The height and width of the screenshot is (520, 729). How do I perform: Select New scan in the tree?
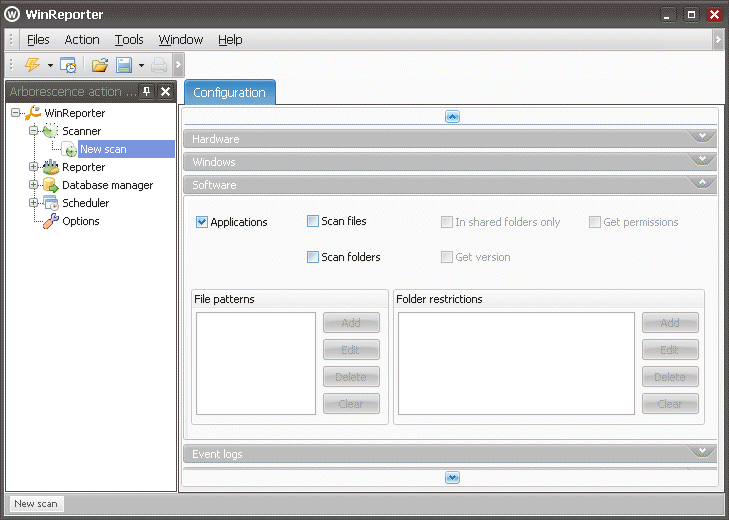coord(126,149)
